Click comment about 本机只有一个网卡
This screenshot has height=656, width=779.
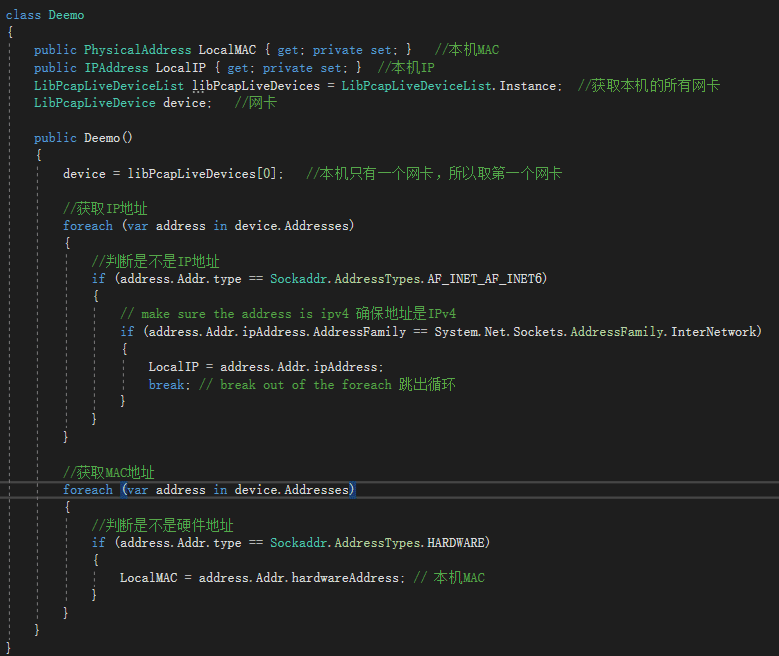[x=434, y=173]
